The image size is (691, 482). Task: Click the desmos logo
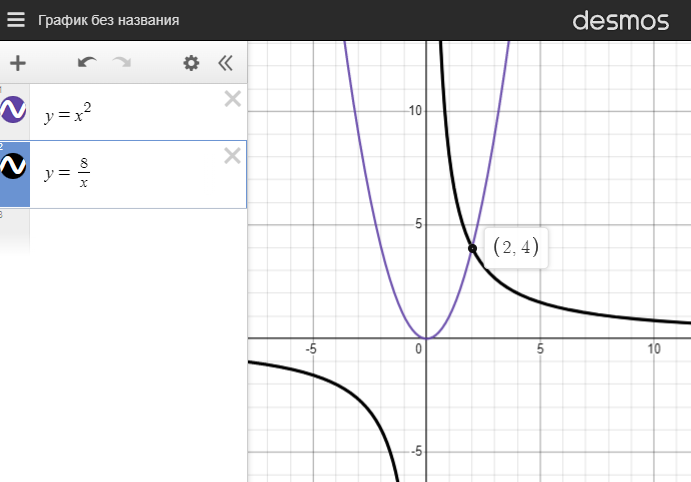tap(620, 21)
